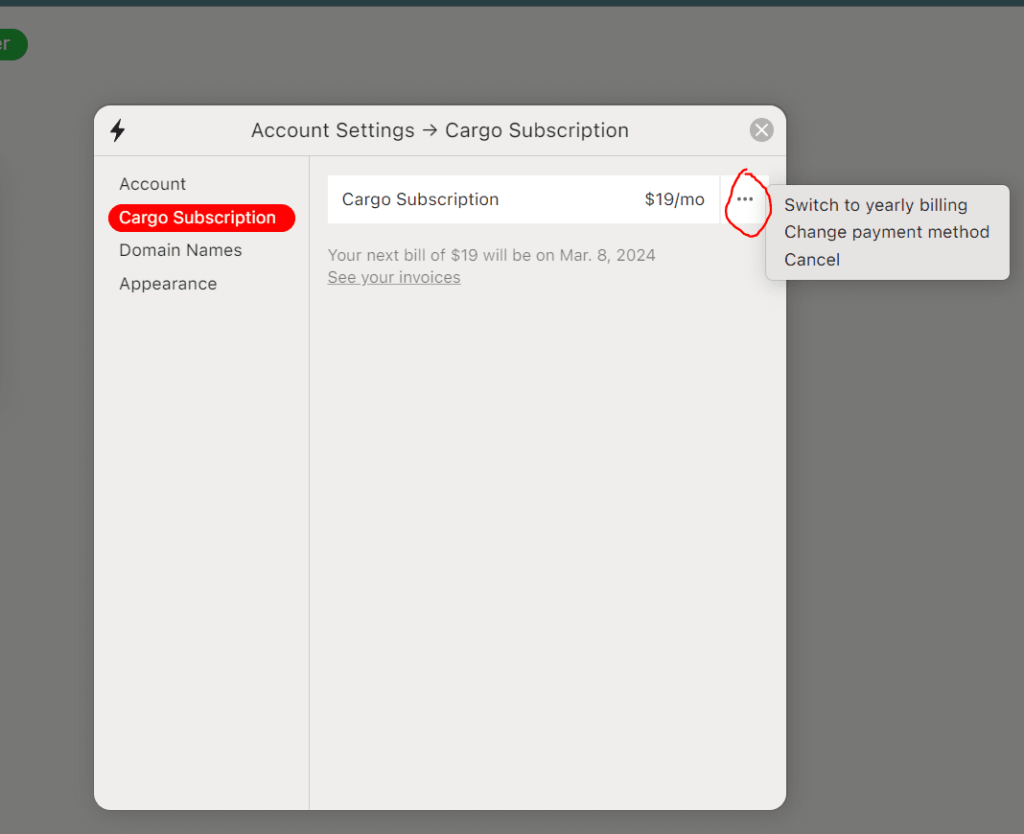Choose Cancel from the subscription menu
The image size is (1024, 834).
point(812,259)
